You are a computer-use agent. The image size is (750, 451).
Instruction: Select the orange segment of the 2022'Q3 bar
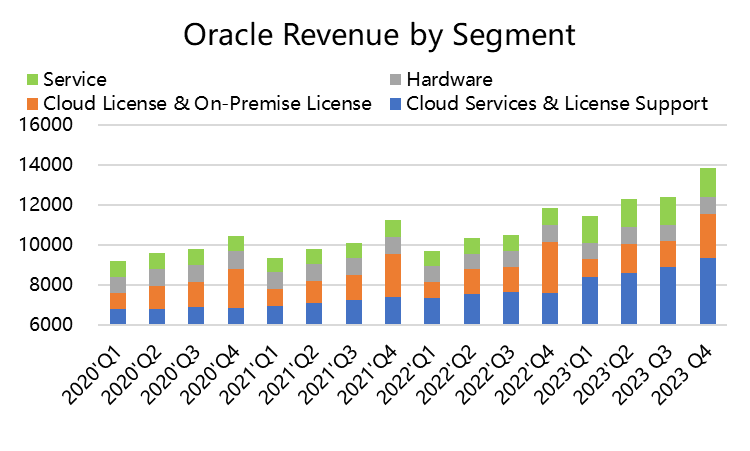point(511,279)
